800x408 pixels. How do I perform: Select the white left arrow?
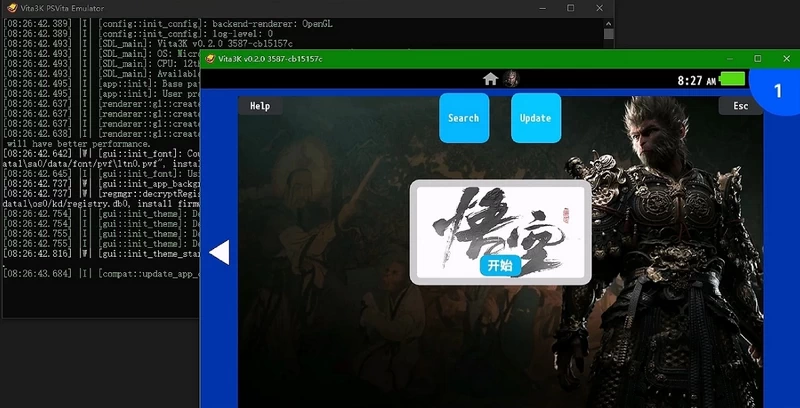219,252
